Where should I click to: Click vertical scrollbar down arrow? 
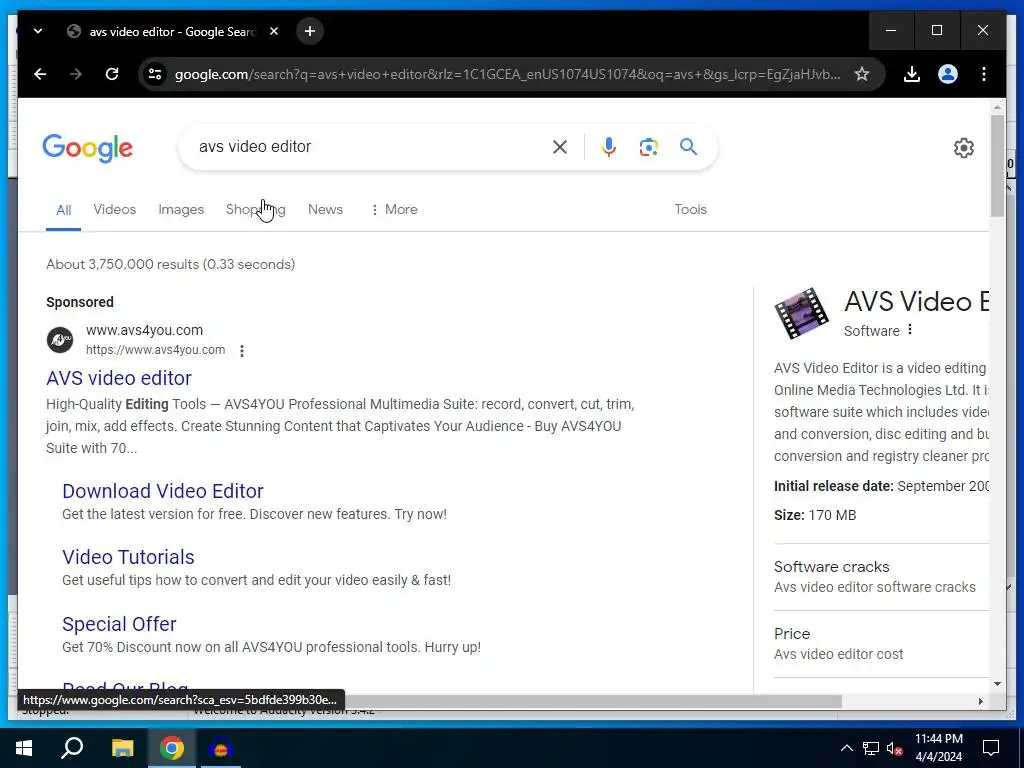(997, 684)
